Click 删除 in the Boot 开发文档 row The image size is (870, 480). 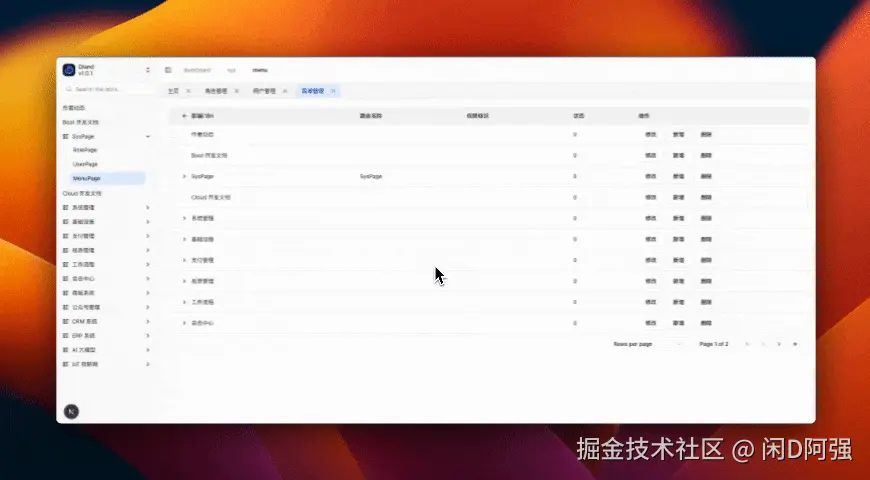pos(706,155)
